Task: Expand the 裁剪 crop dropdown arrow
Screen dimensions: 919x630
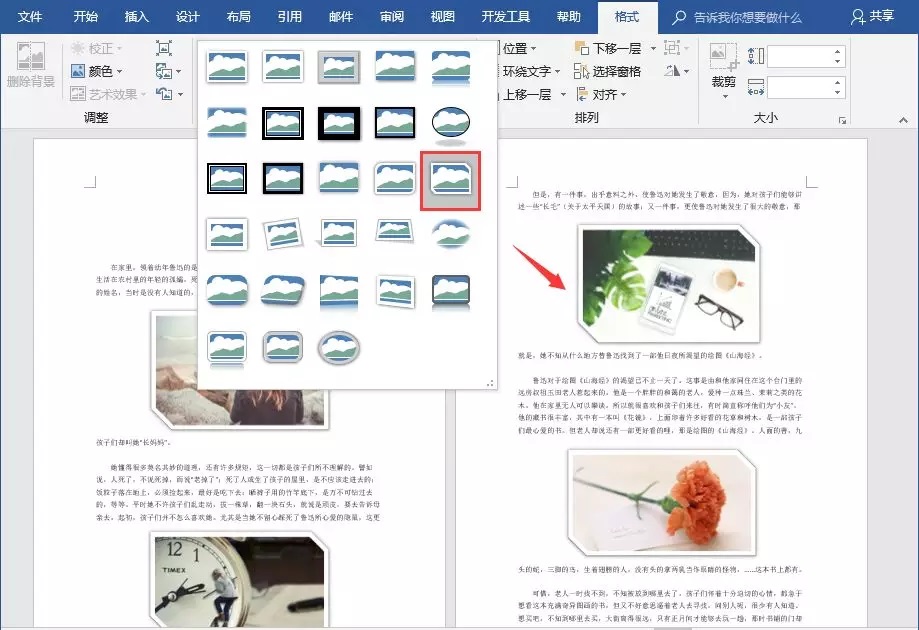Action: (x=725, y=96)
